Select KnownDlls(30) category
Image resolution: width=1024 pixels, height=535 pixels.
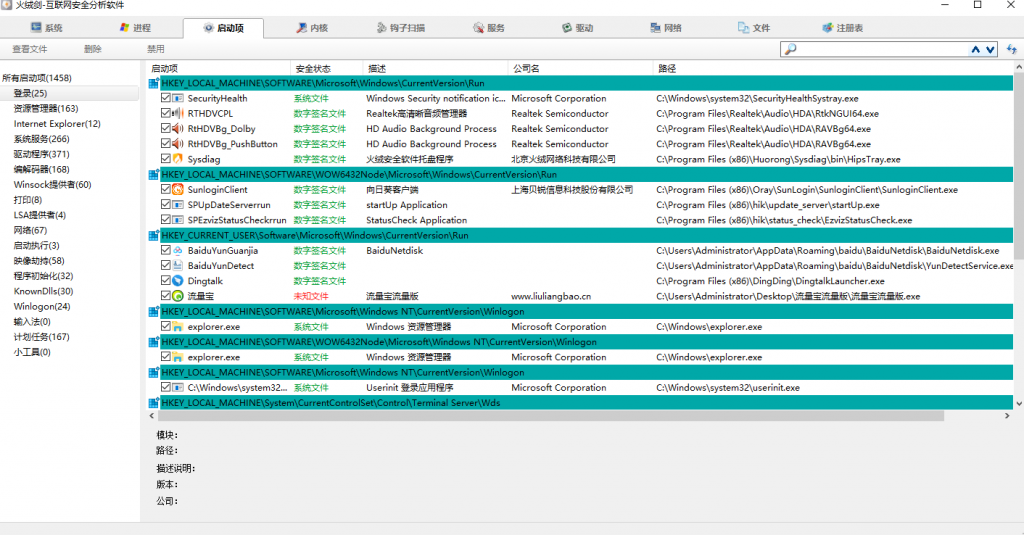tap(43, 291)
